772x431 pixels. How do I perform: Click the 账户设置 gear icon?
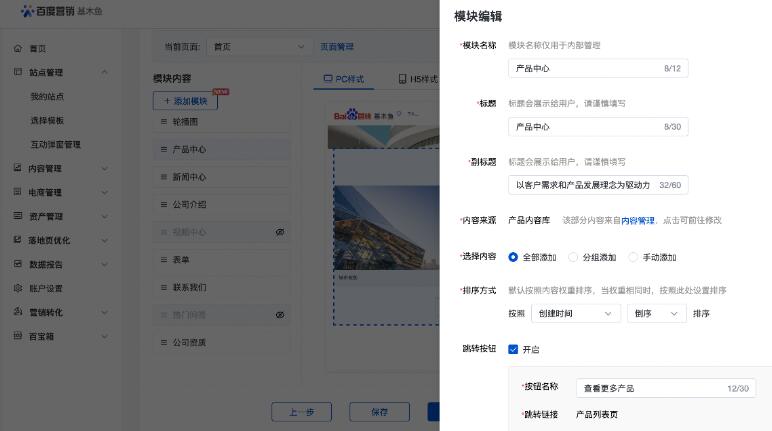click(18, 288)
